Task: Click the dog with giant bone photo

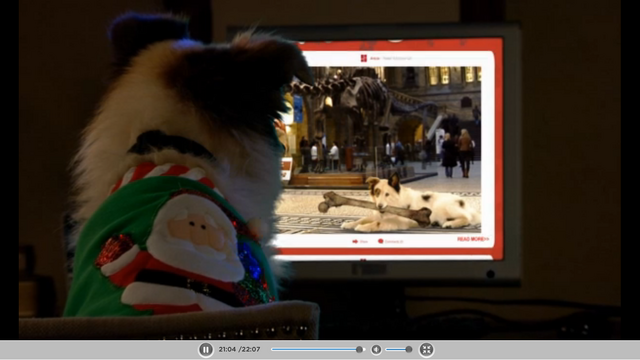Action: click(380, 149)
